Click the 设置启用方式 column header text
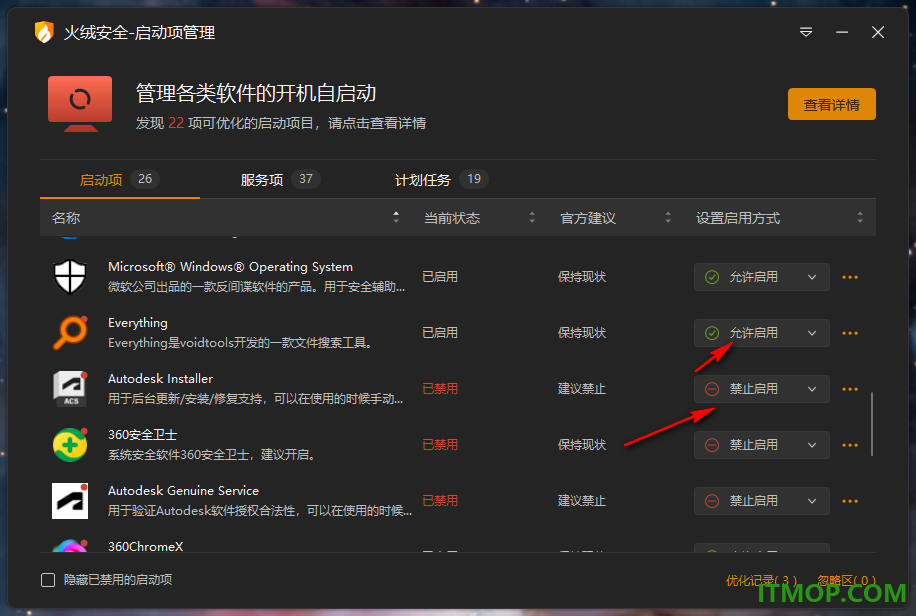 click(738, 218)
